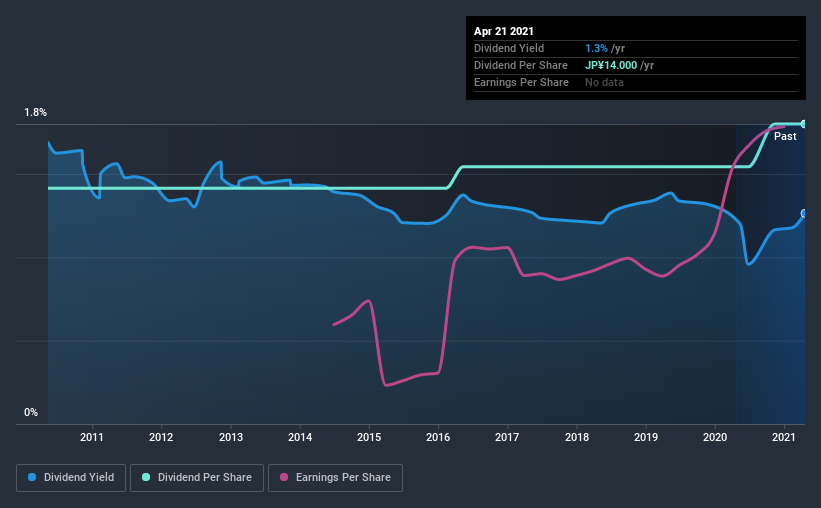Toggle the Dividend Yield legend button
The image size is (821, 508).
tap(71, 478)
